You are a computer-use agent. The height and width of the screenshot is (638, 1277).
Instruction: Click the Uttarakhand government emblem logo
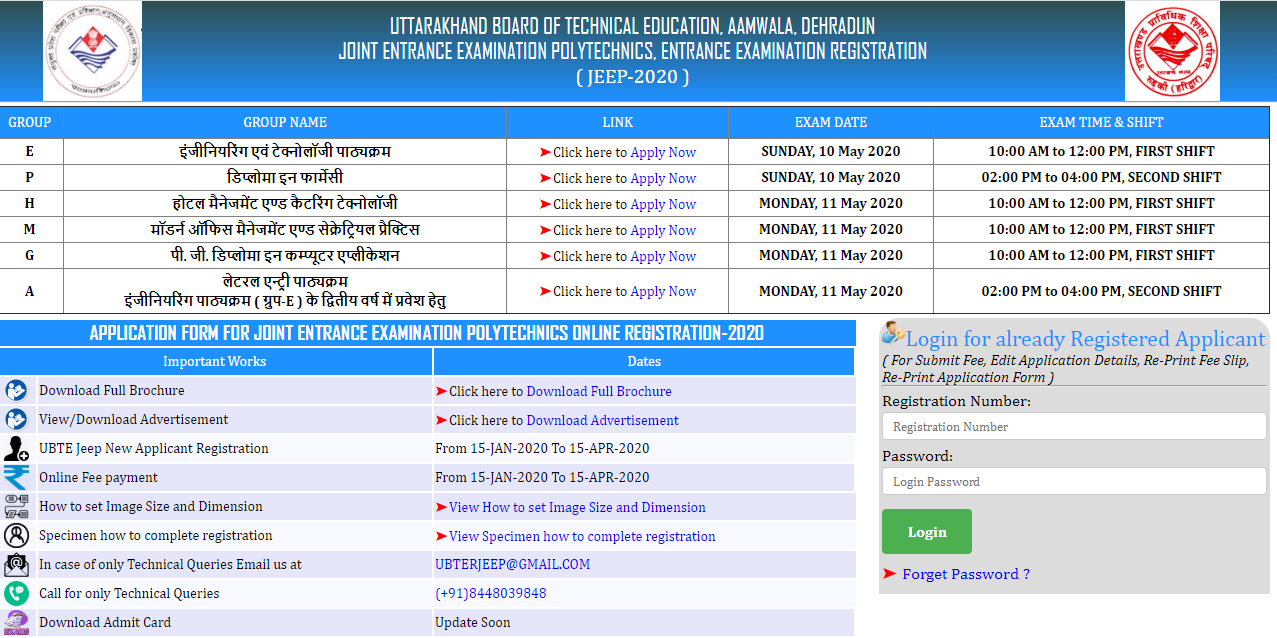[92, 50]
